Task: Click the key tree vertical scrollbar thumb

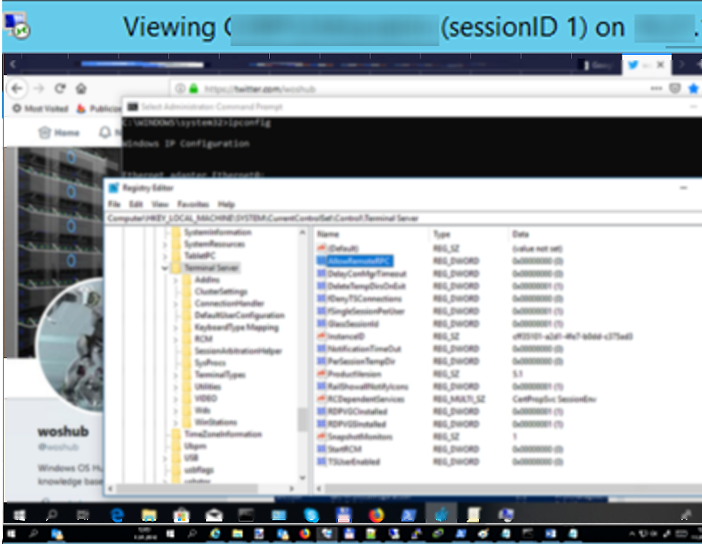Action: (x=303, y=419)
